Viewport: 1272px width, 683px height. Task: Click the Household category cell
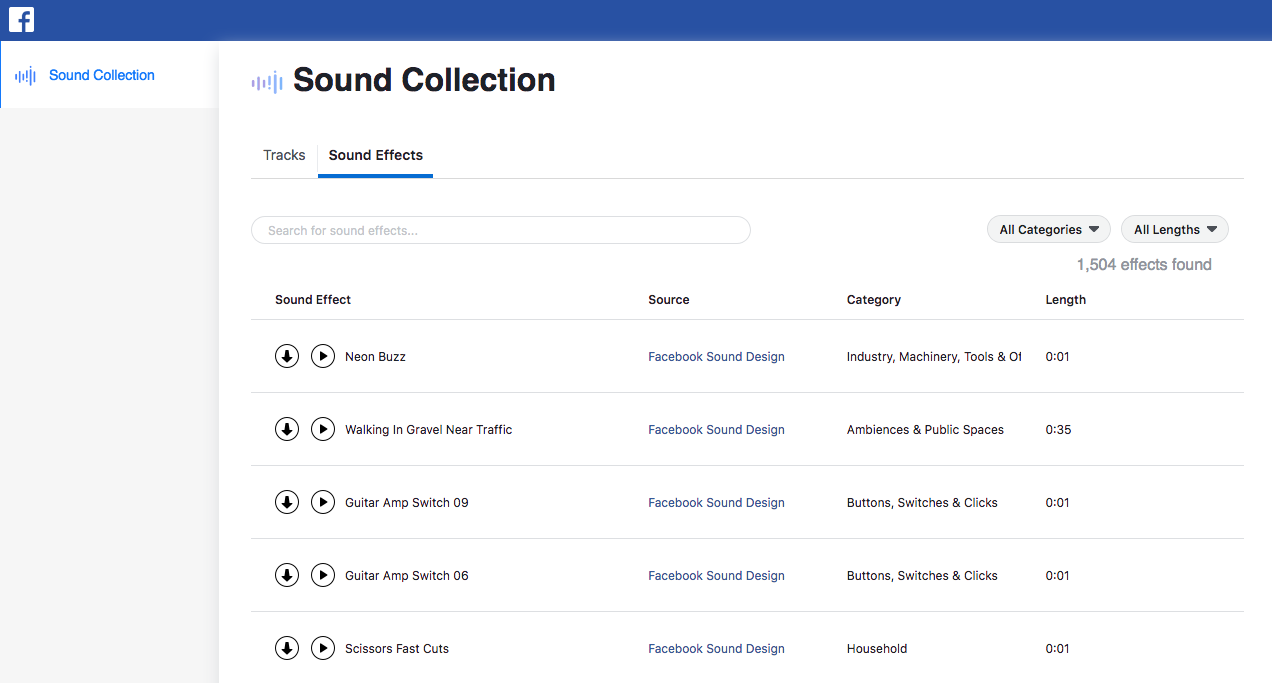coord(877,649)
